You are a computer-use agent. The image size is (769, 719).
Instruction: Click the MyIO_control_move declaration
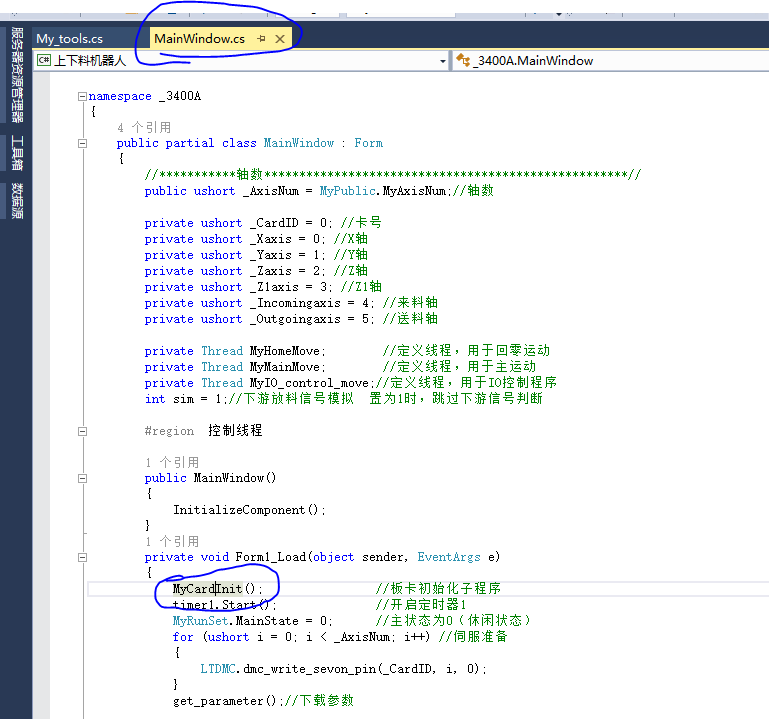[x=259, y=383]
